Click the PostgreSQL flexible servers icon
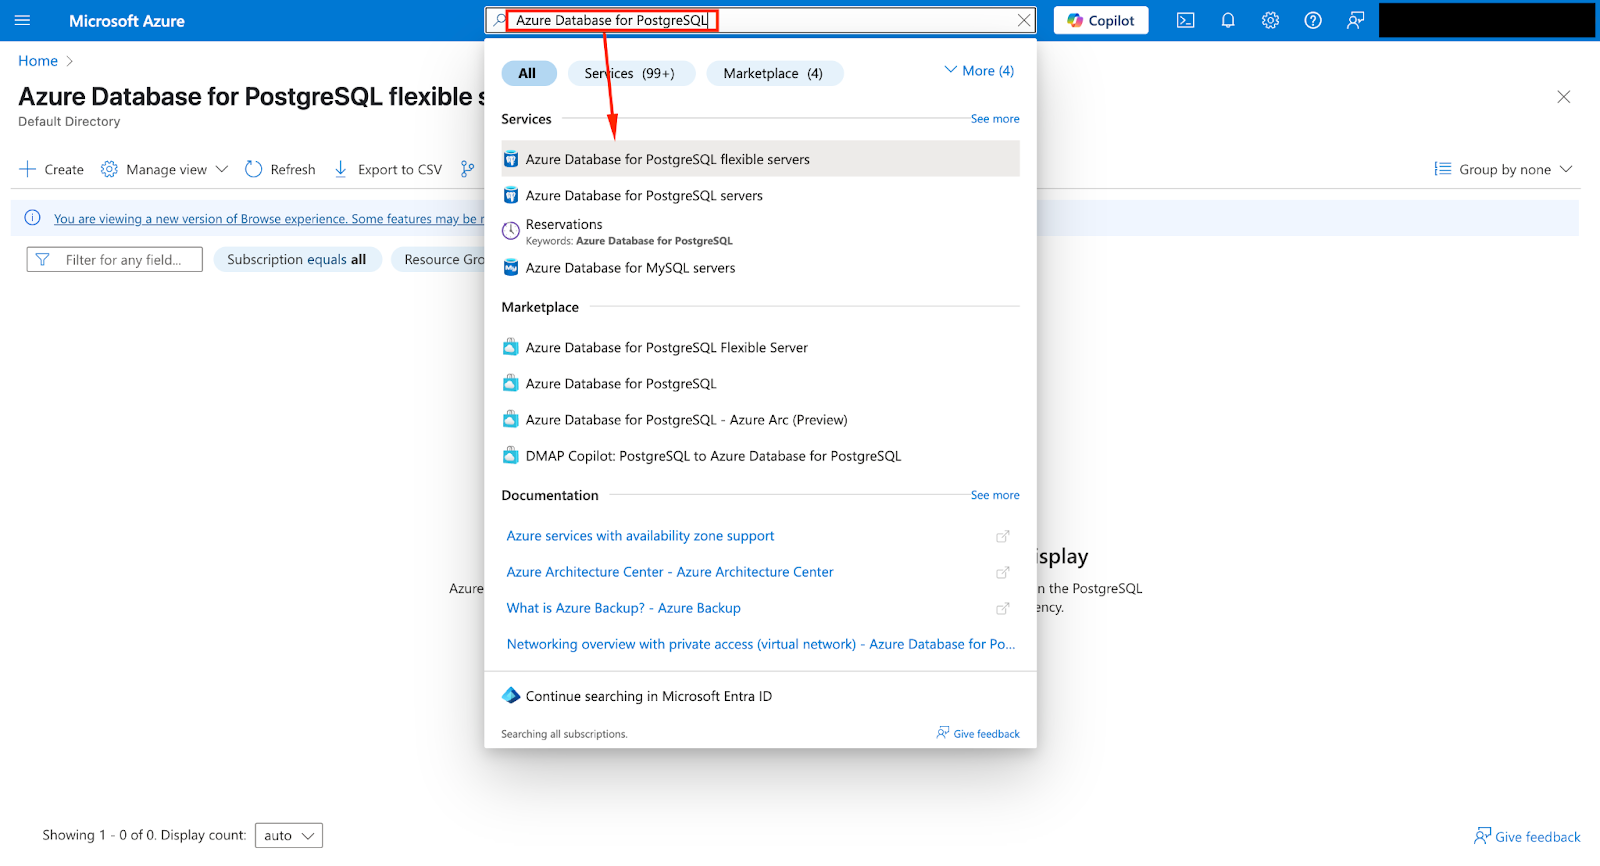1600x866 pixels. pos(511,159)
